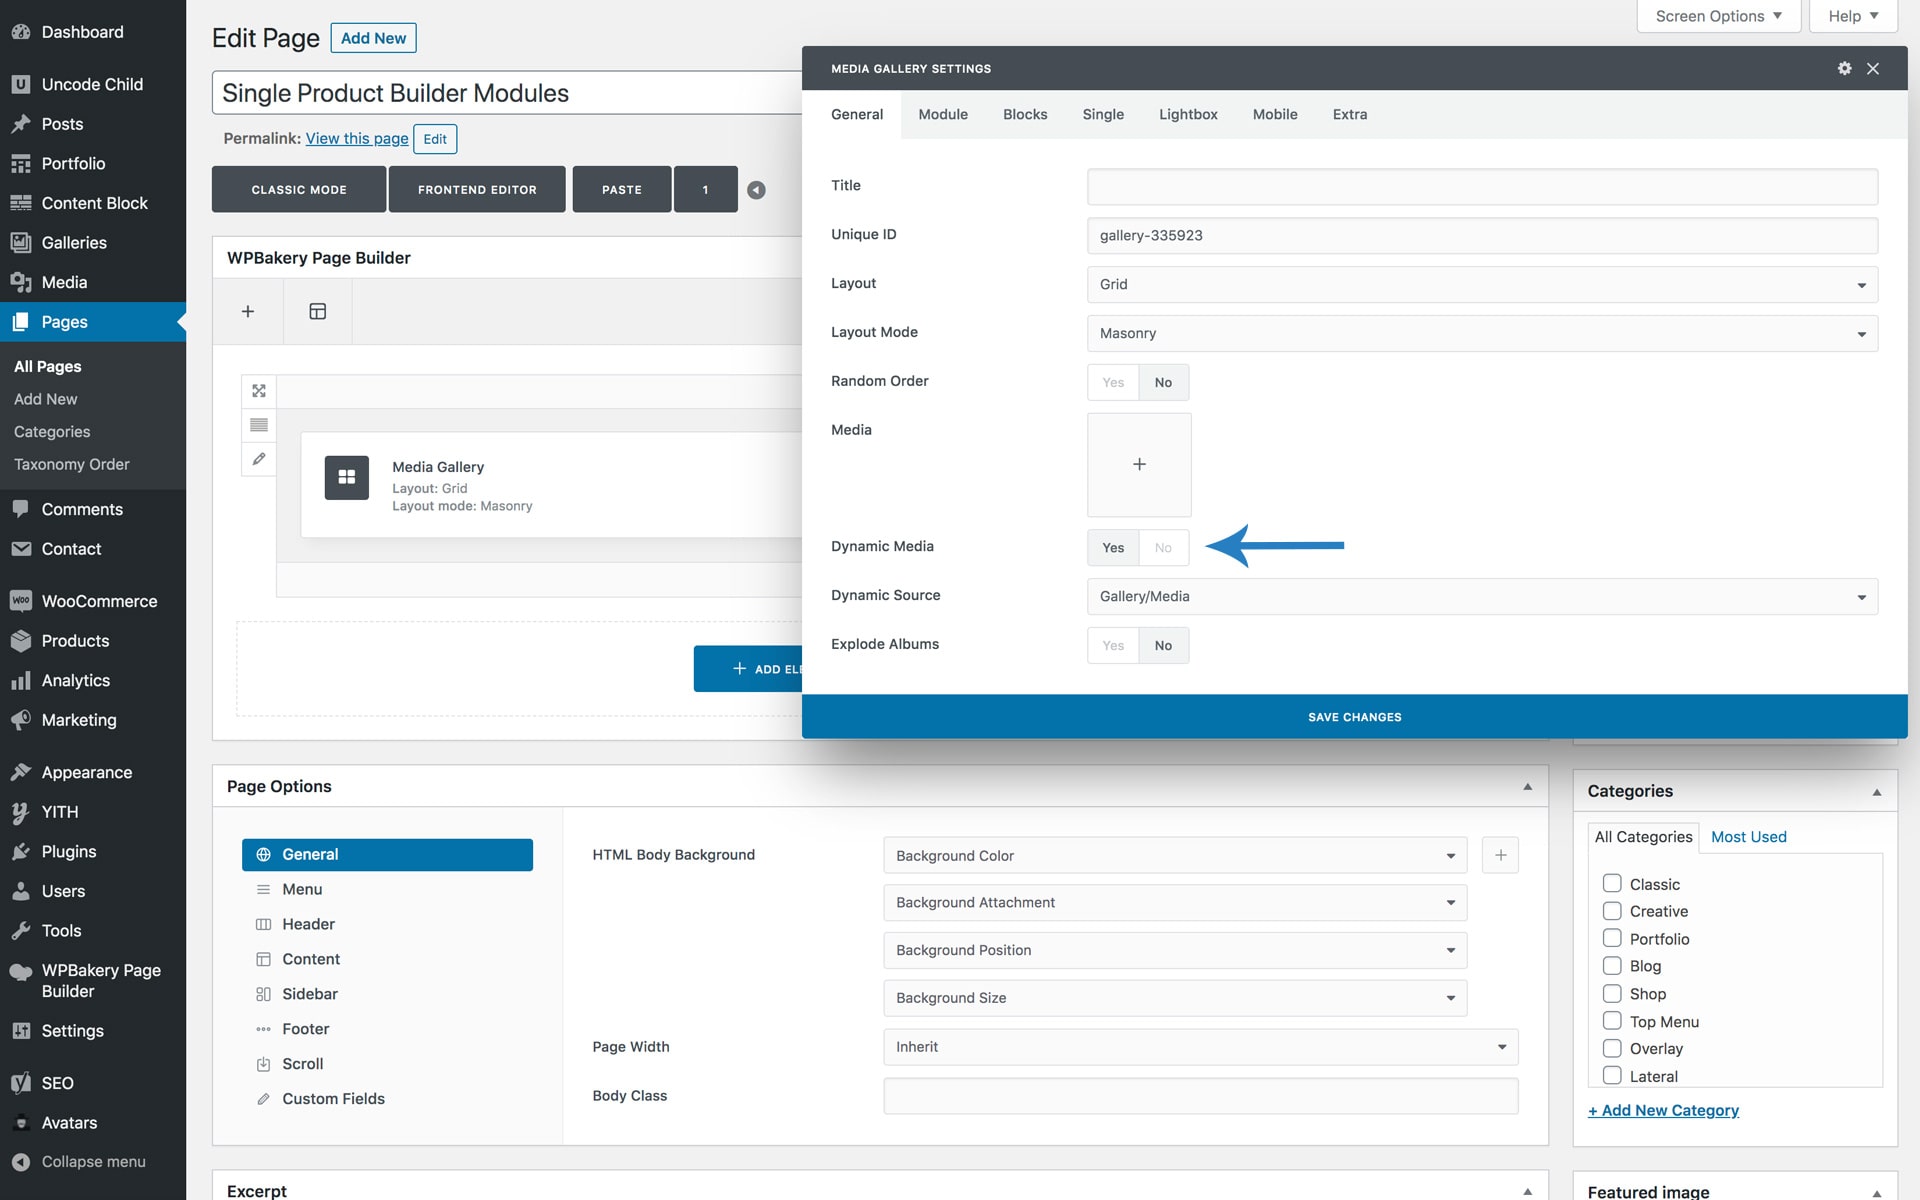Open the templates icon in WPBakery toolbar
This screenshot has width=1920, height=1200.
coord(317,311)
